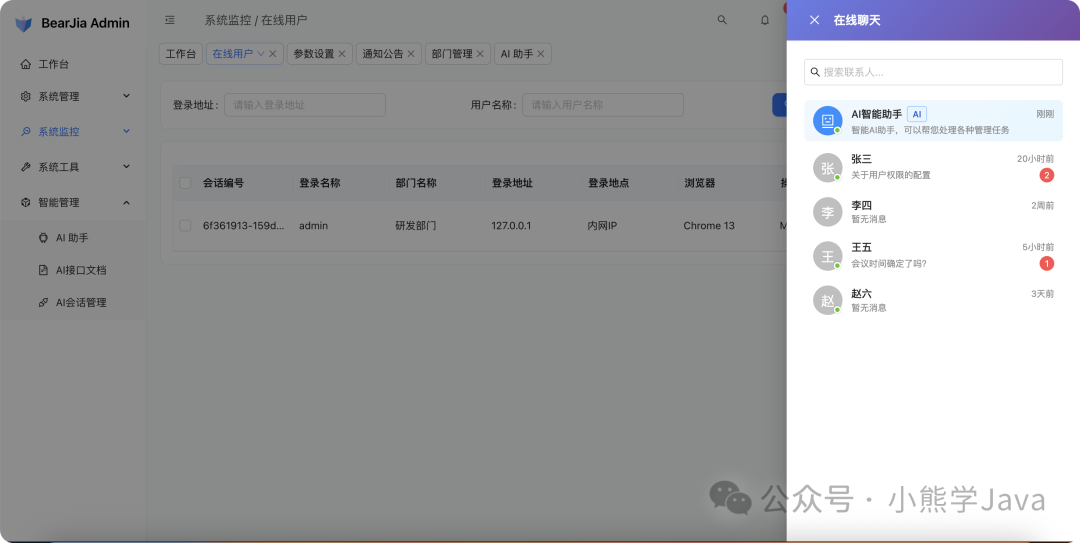Click the 研发部门 cell in table
Image resolution: width=1080 pixels, height=543 pixels.
point(415,225)
